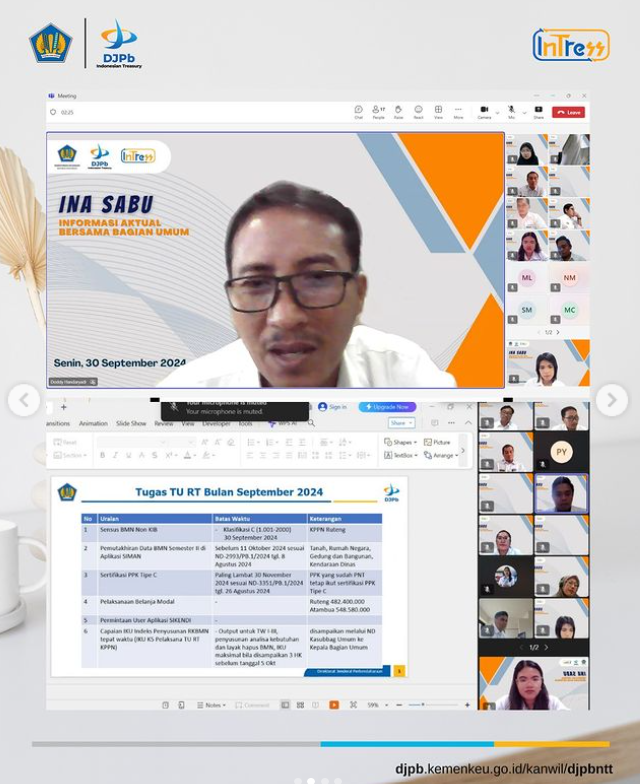Toggle Underline formatting

(x=128, y=455)
